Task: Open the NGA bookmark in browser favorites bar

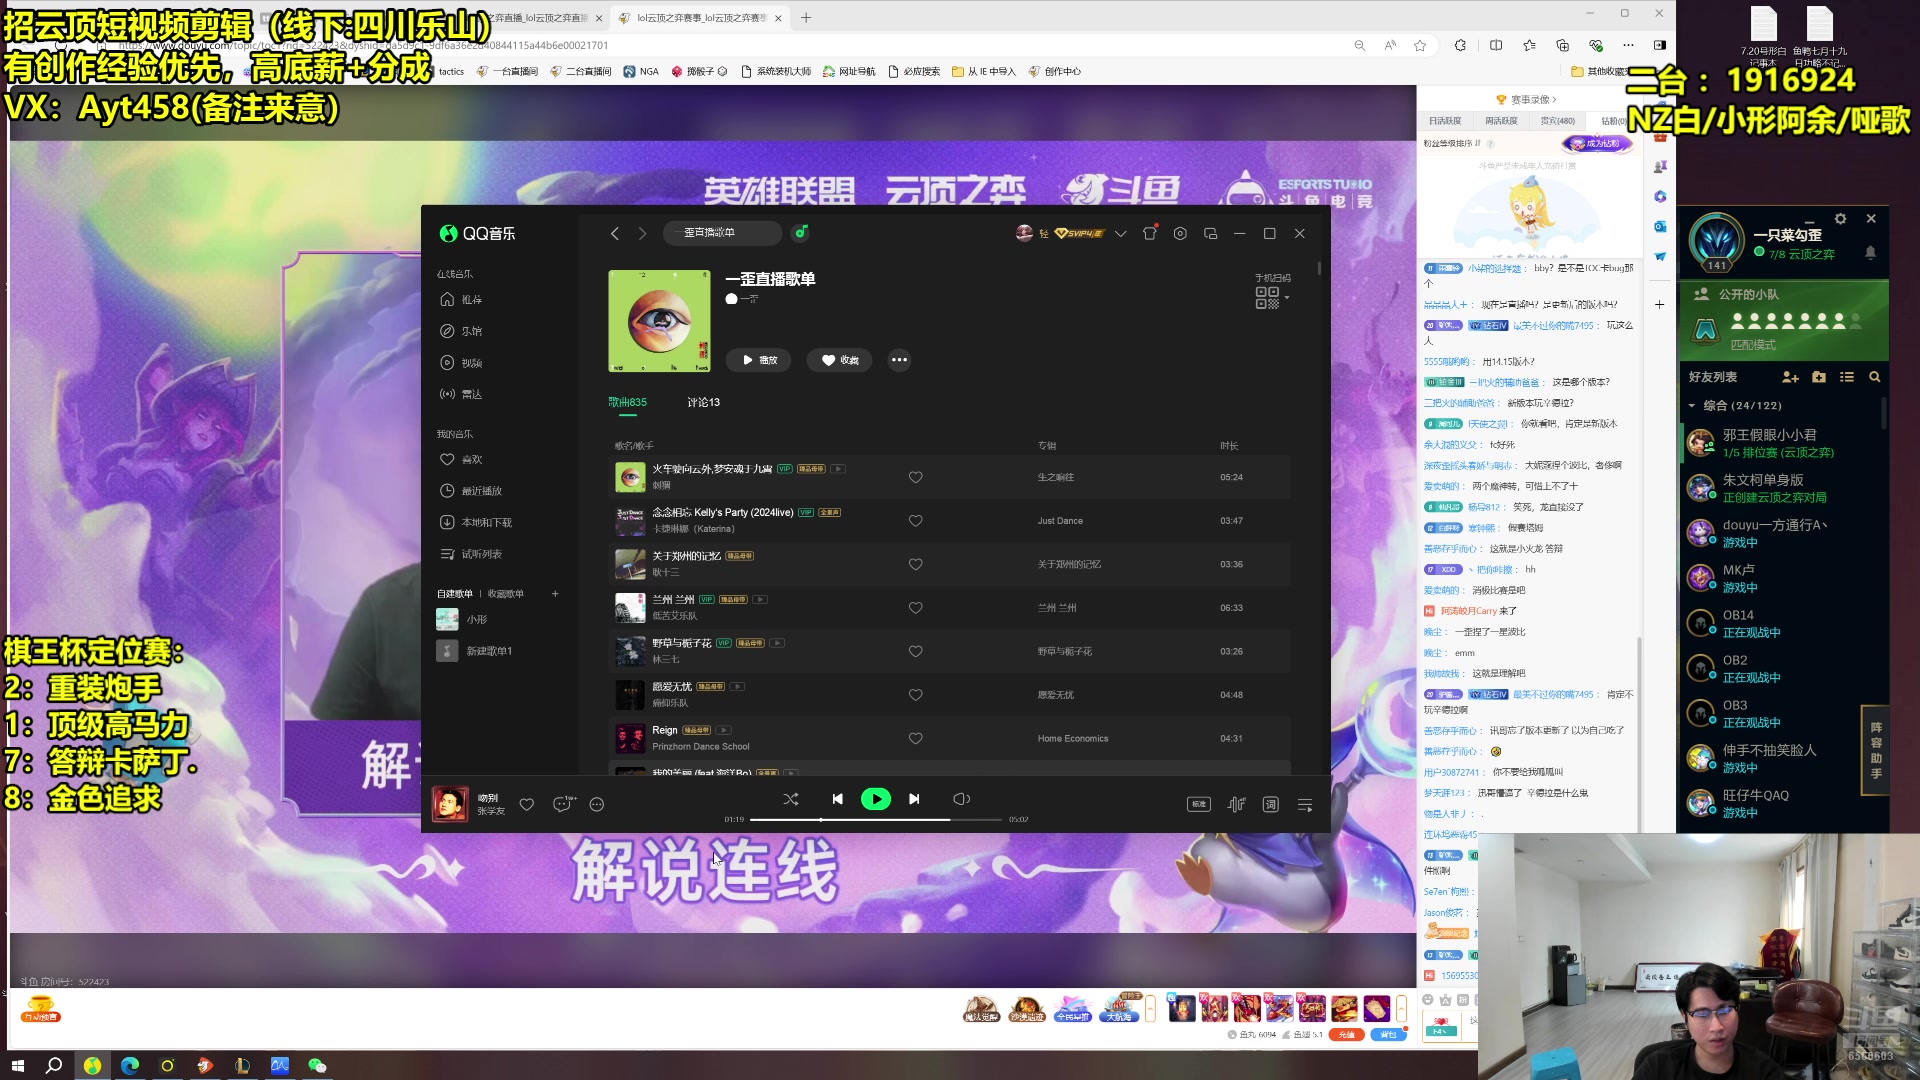Action: pos(641,71)
